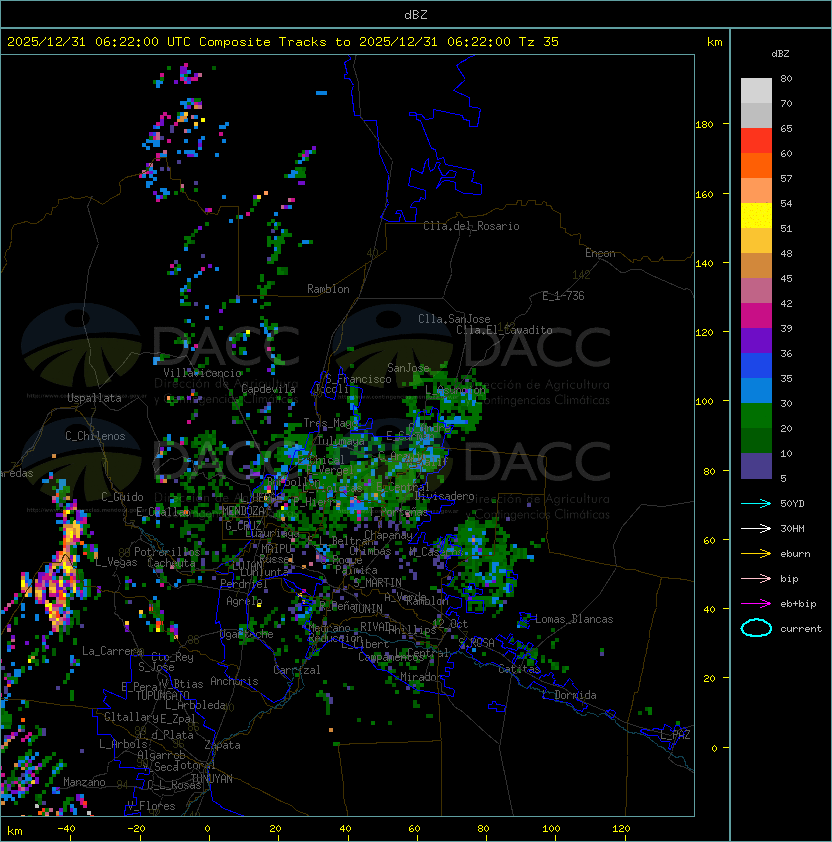
Task: Click the pink bip arrow in legend
Action: pyautogui.click(x=756, y=579)
